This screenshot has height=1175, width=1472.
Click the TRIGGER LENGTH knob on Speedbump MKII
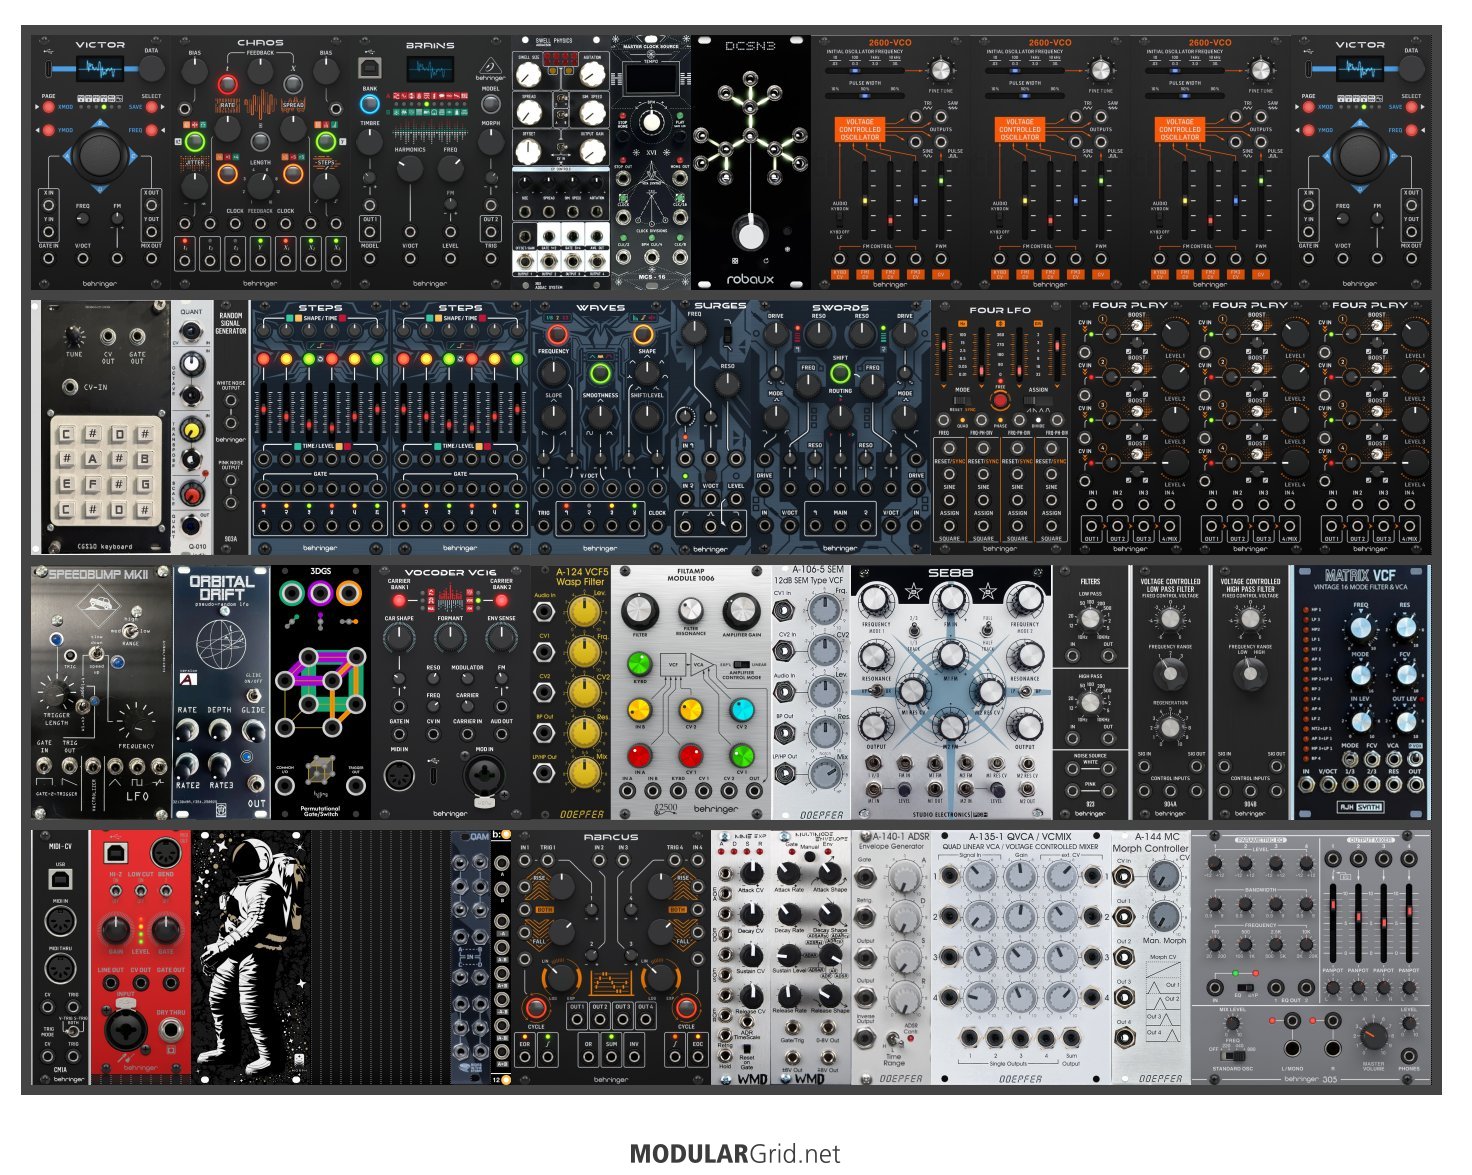[56, 692]
